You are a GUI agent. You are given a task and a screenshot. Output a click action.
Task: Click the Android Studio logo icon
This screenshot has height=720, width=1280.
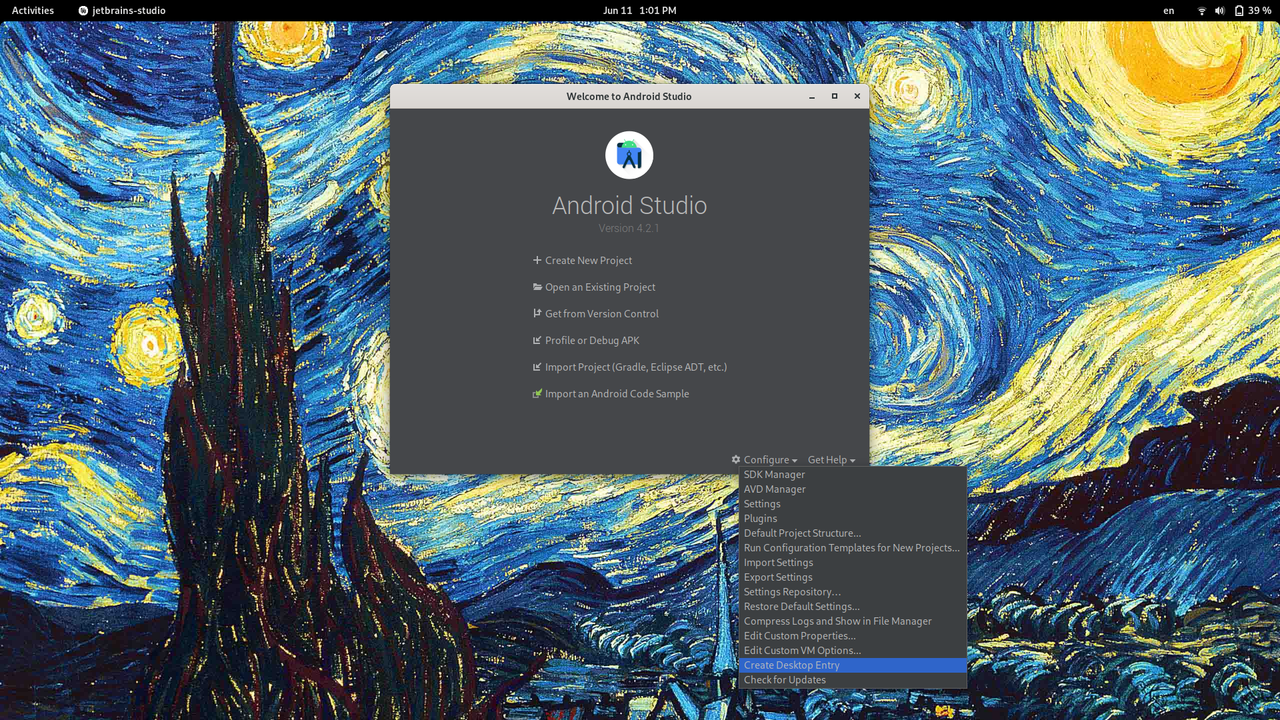click(x=629, y=155)
